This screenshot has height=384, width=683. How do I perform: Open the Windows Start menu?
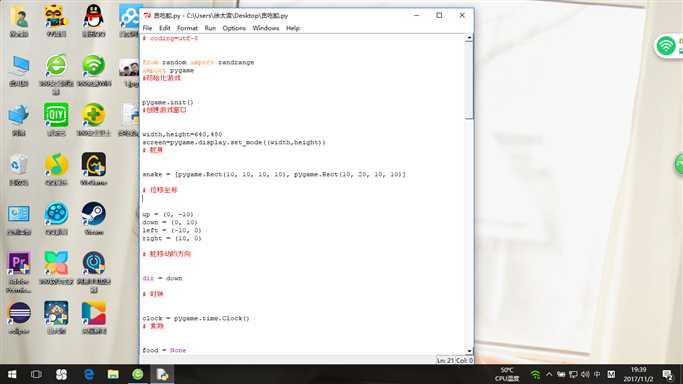click(12, 374)
